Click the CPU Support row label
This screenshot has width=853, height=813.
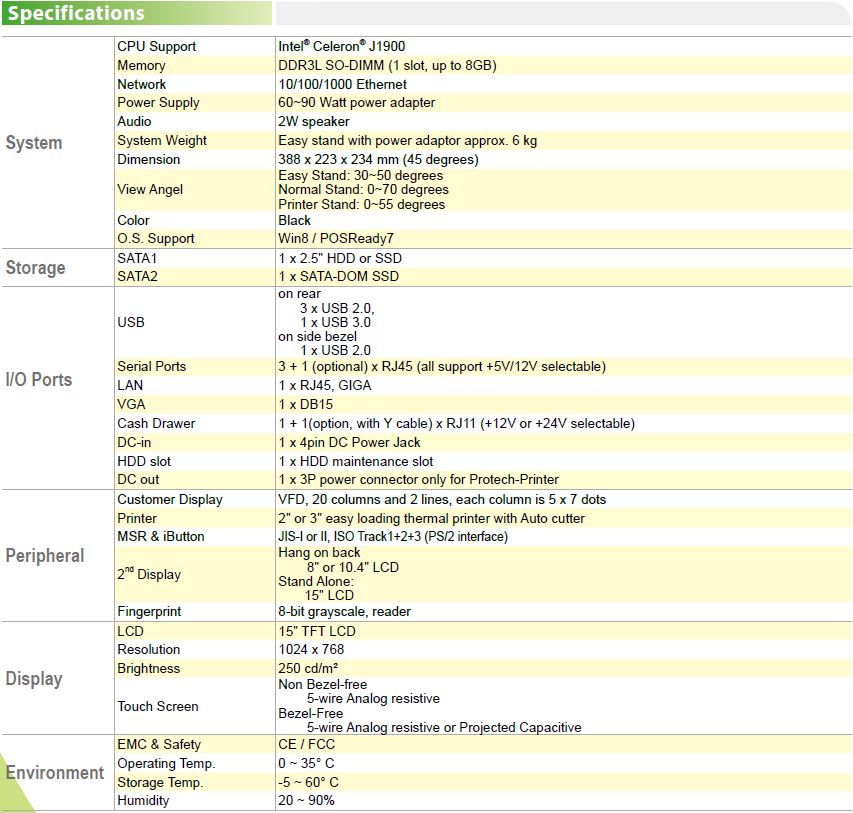[x=157, y=46]
